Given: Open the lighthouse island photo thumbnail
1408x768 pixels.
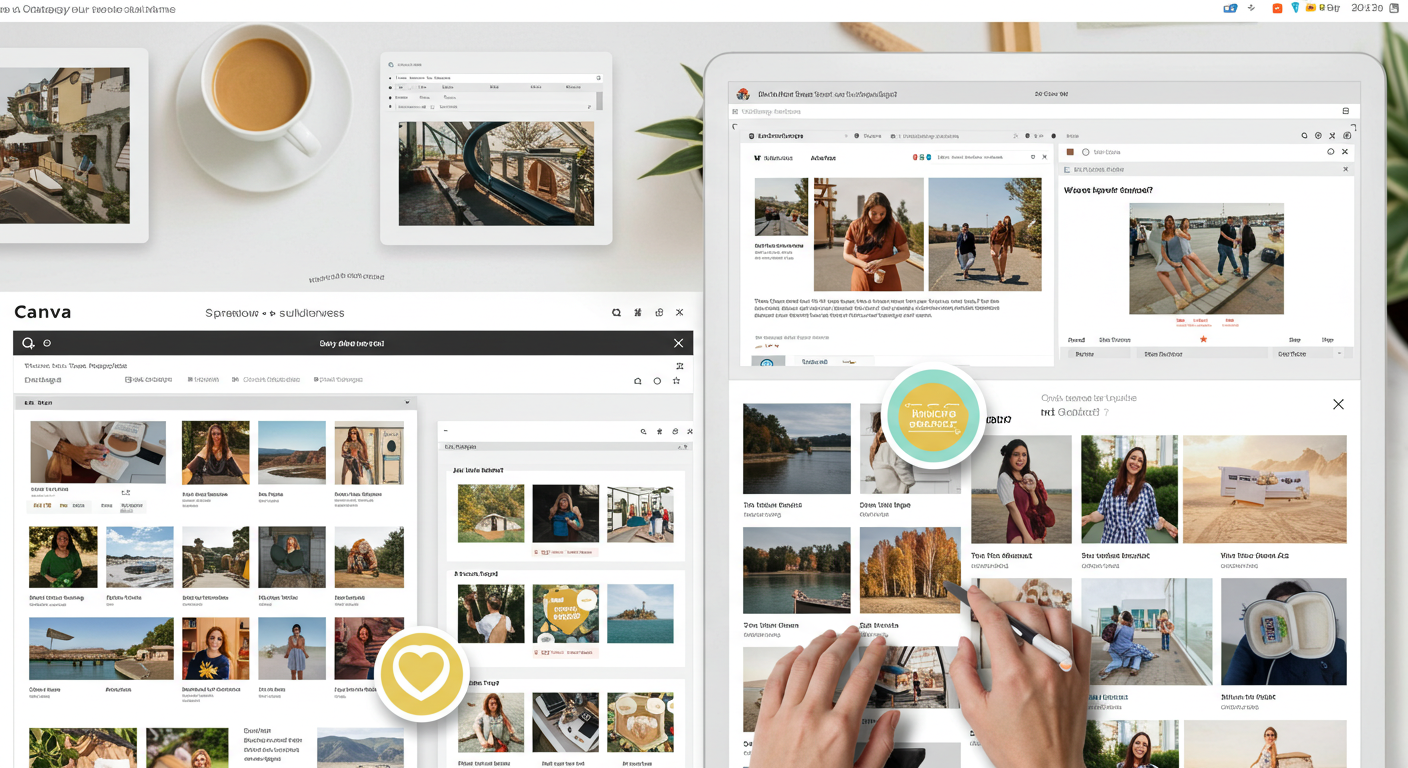Looking at the screenshot, I should (640, 613).
